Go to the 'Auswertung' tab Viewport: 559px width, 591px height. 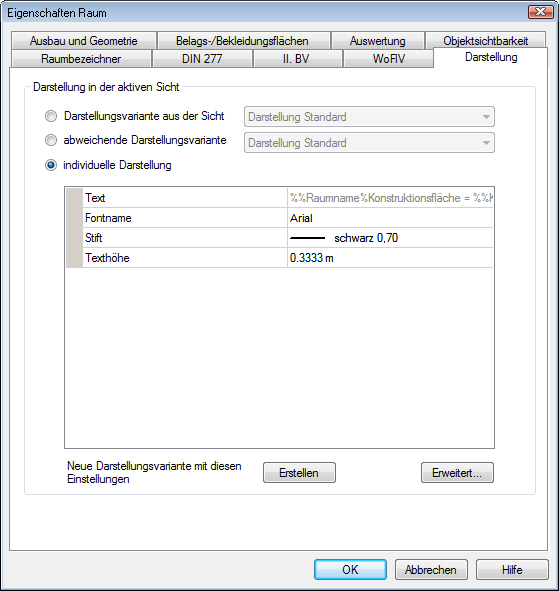click(378, 40)
